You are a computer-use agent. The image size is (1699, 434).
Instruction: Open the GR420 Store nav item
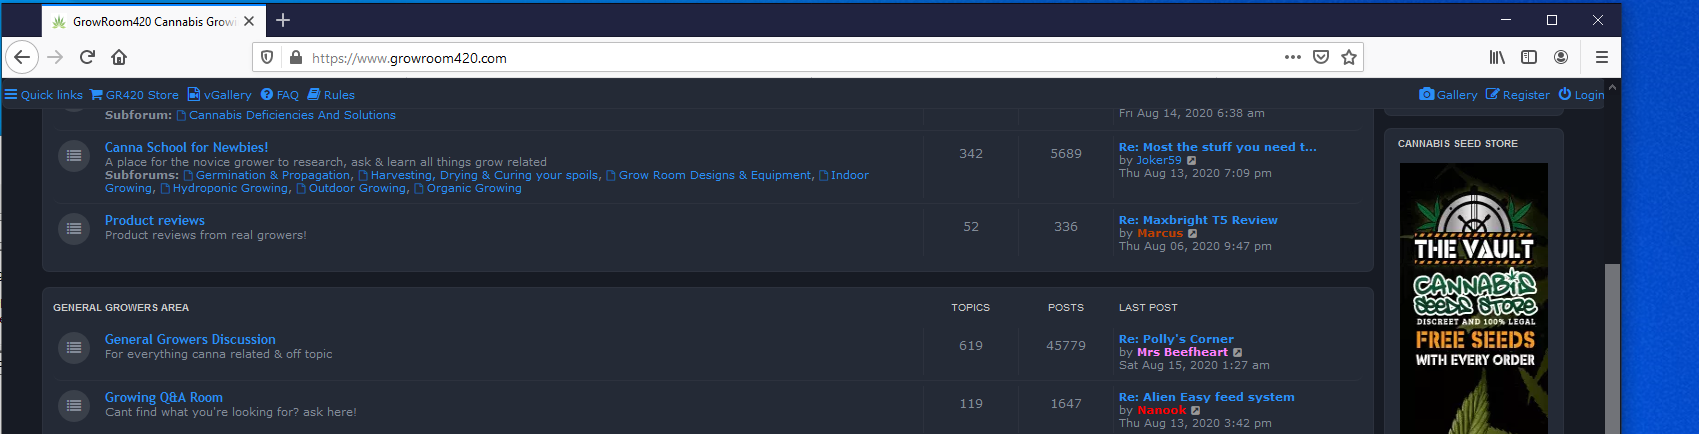pos(134,95)
